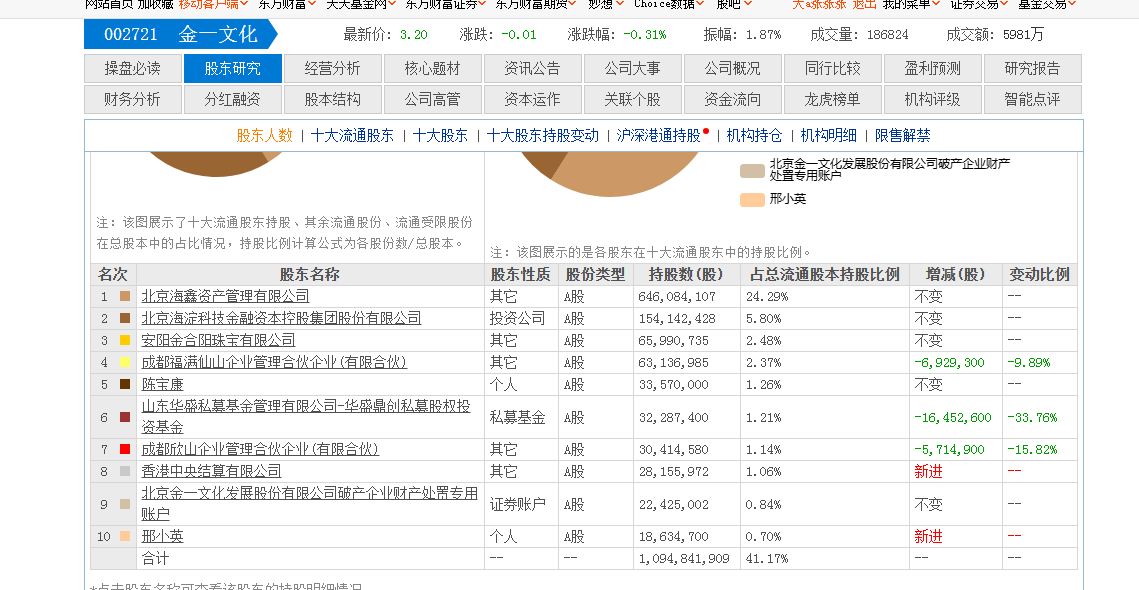Expand the 基金交易 dropdown
Viewport: 1139px width, 590px height.
coord(1047,4)
